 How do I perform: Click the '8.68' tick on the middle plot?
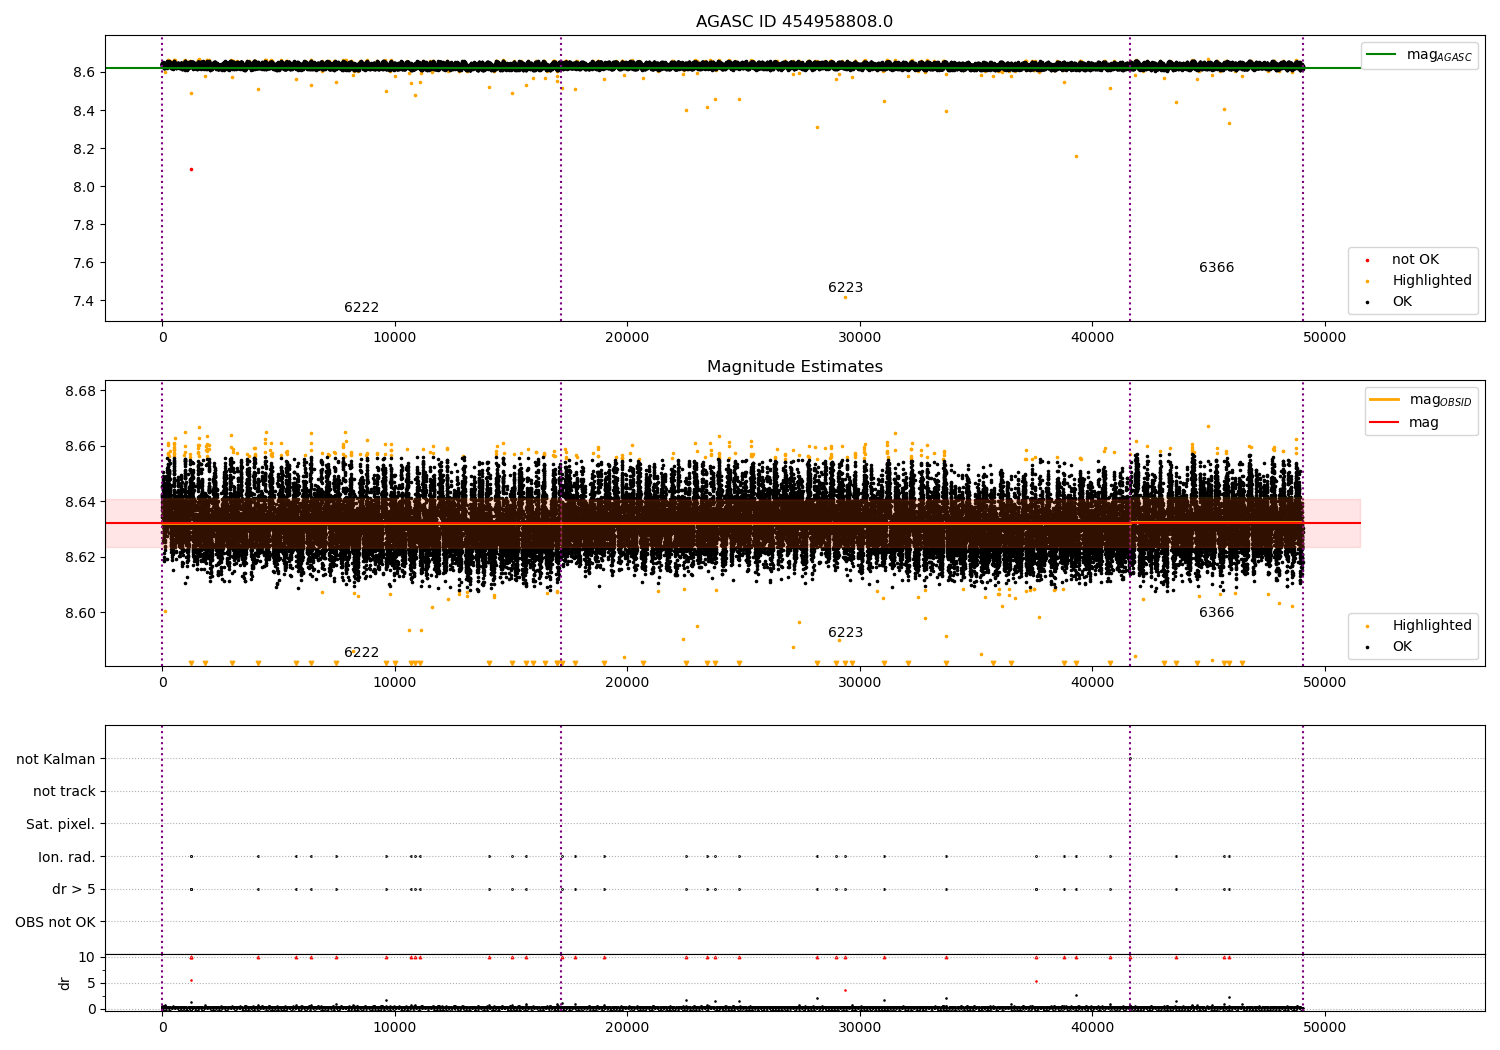pos(80,391)
